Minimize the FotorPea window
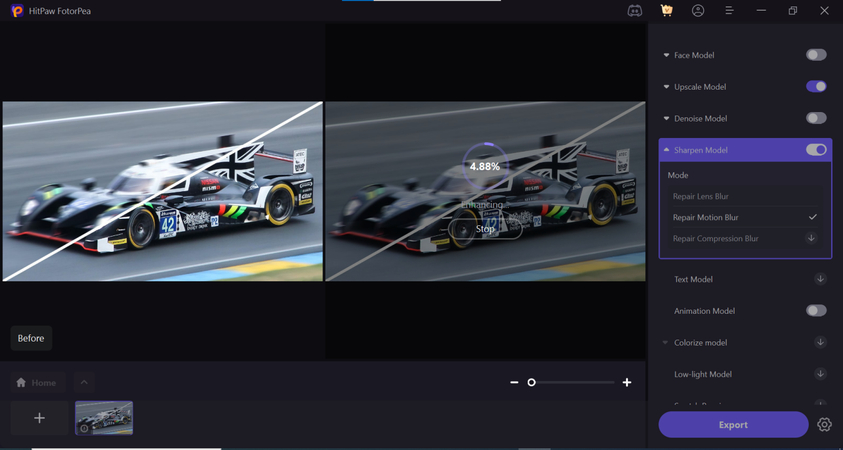843x450 pixels. click(x=761, y=11)
